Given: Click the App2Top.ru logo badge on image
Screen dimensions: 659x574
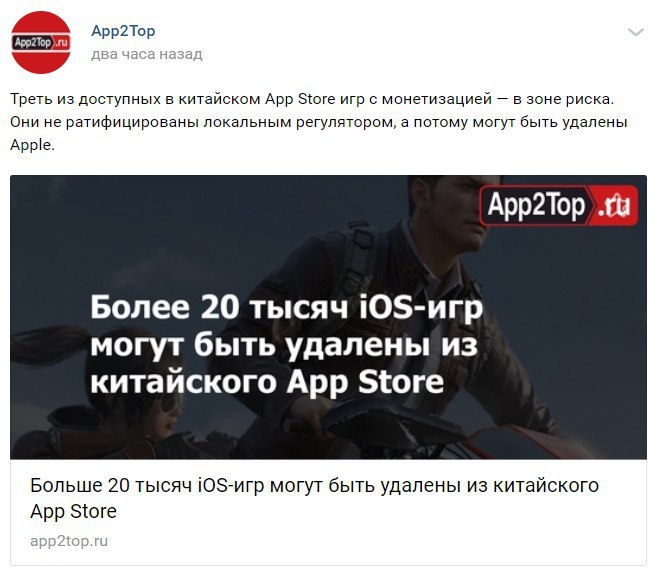Looking at the screenshot, I should pyautogui.click(x=559, y=205).
